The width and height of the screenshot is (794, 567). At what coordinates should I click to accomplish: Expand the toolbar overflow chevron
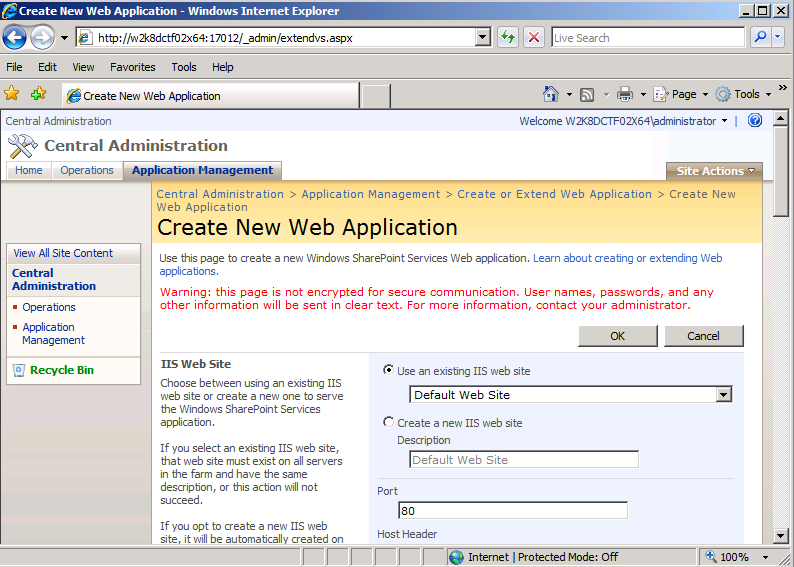783,88
